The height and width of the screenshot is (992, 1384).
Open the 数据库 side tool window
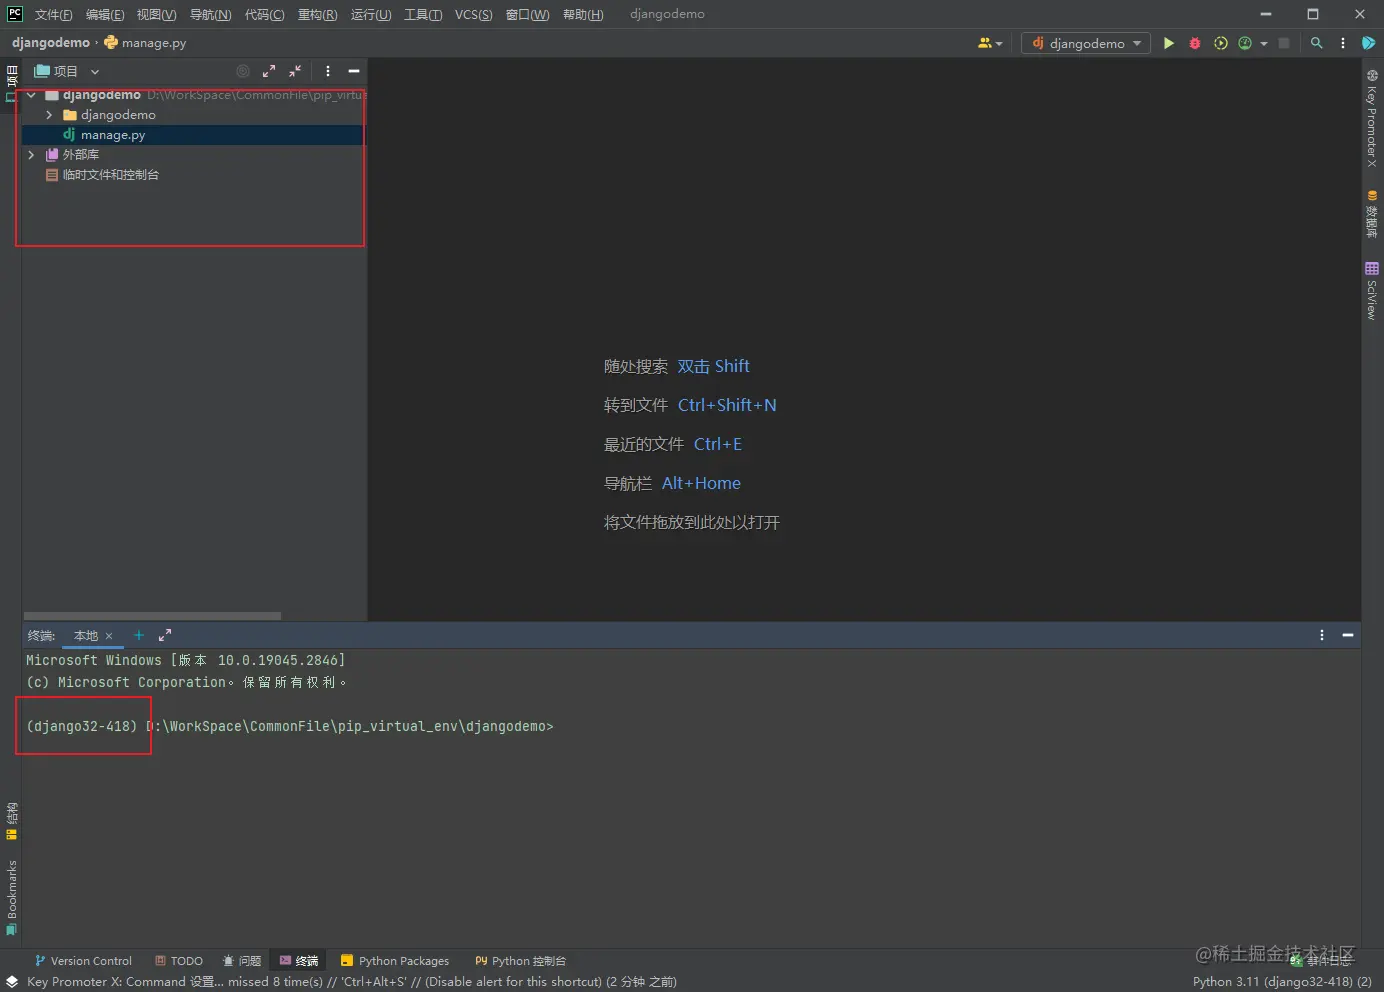(x=1372, y=214)
